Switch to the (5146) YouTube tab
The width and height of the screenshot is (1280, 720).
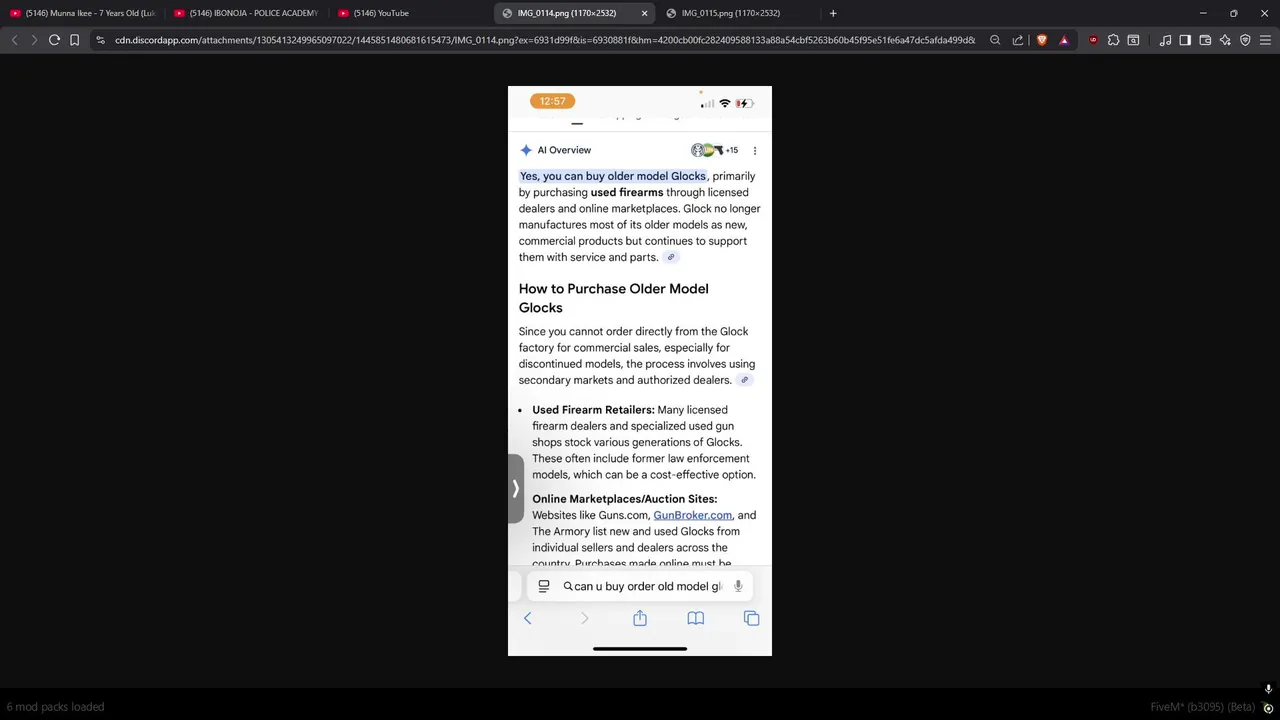[x=411, y=13]
